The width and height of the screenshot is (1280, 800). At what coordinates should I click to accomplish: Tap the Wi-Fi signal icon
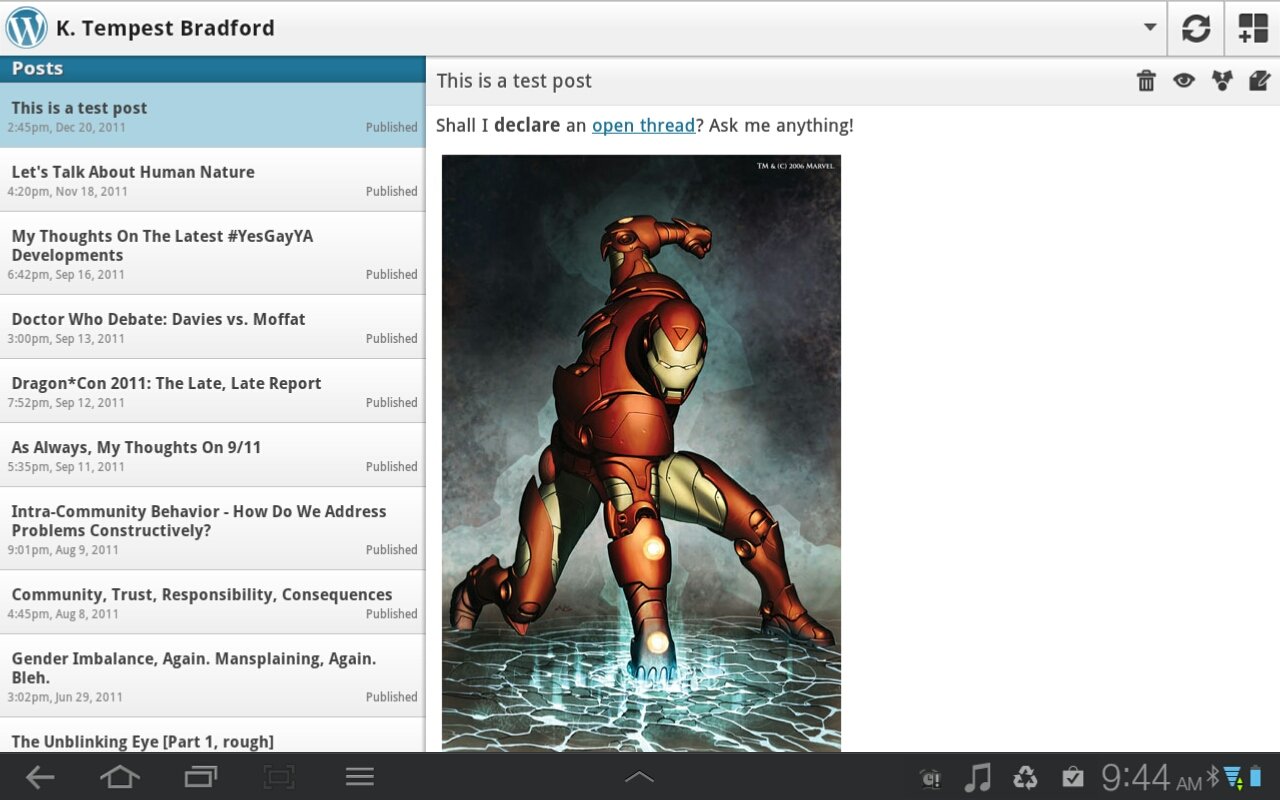(x=1233, y=777)
